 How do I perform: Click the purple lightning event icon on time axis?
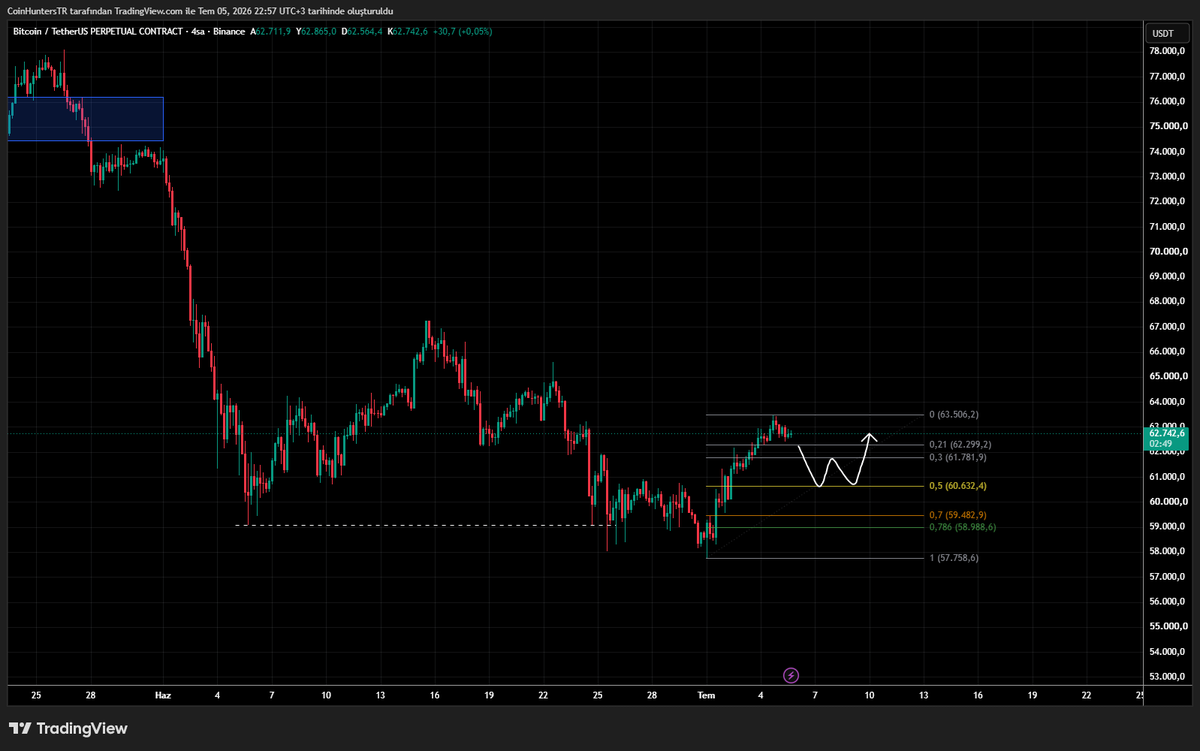791,676
